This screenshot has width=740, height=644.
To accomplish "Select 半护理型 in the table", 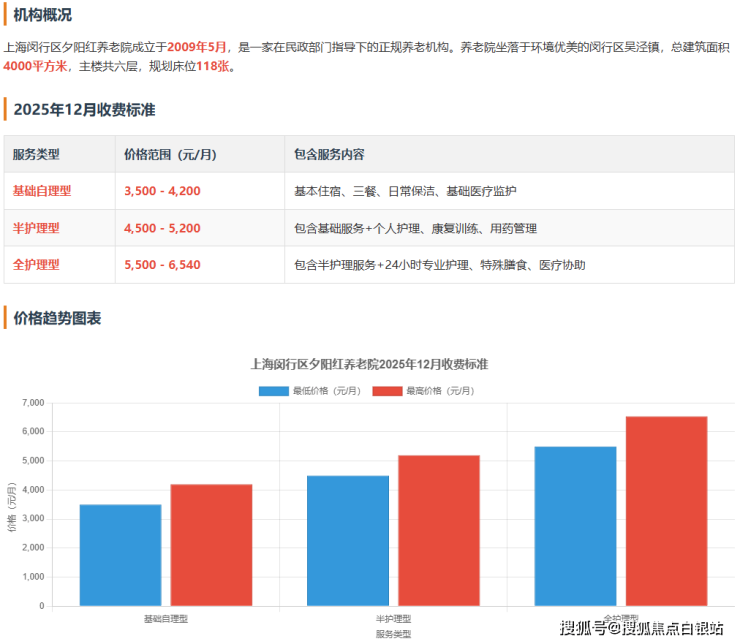I will (36, 228).
